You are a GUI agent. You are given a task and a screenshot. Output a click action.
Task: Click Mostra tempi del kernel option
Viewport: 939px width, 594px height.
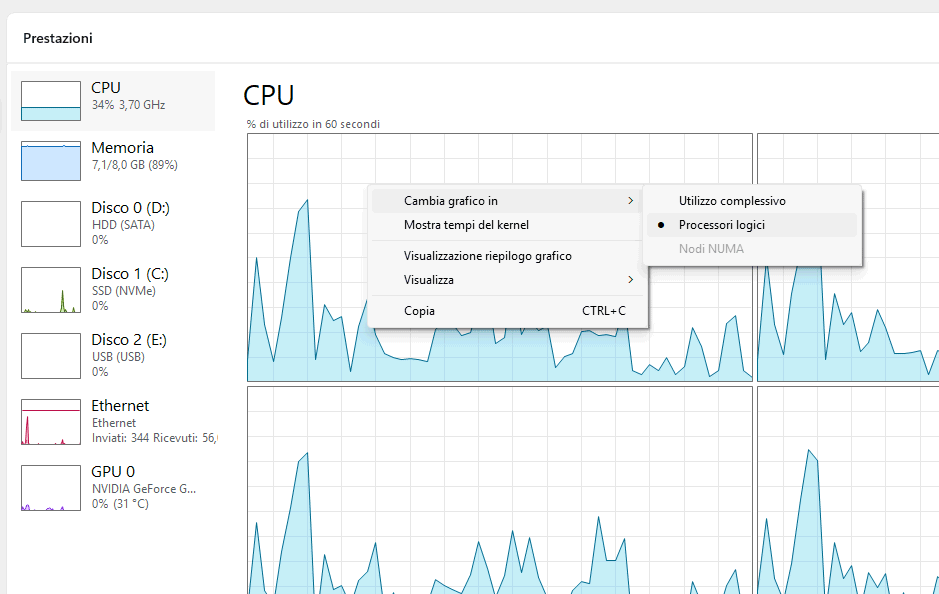coord(507,225)
